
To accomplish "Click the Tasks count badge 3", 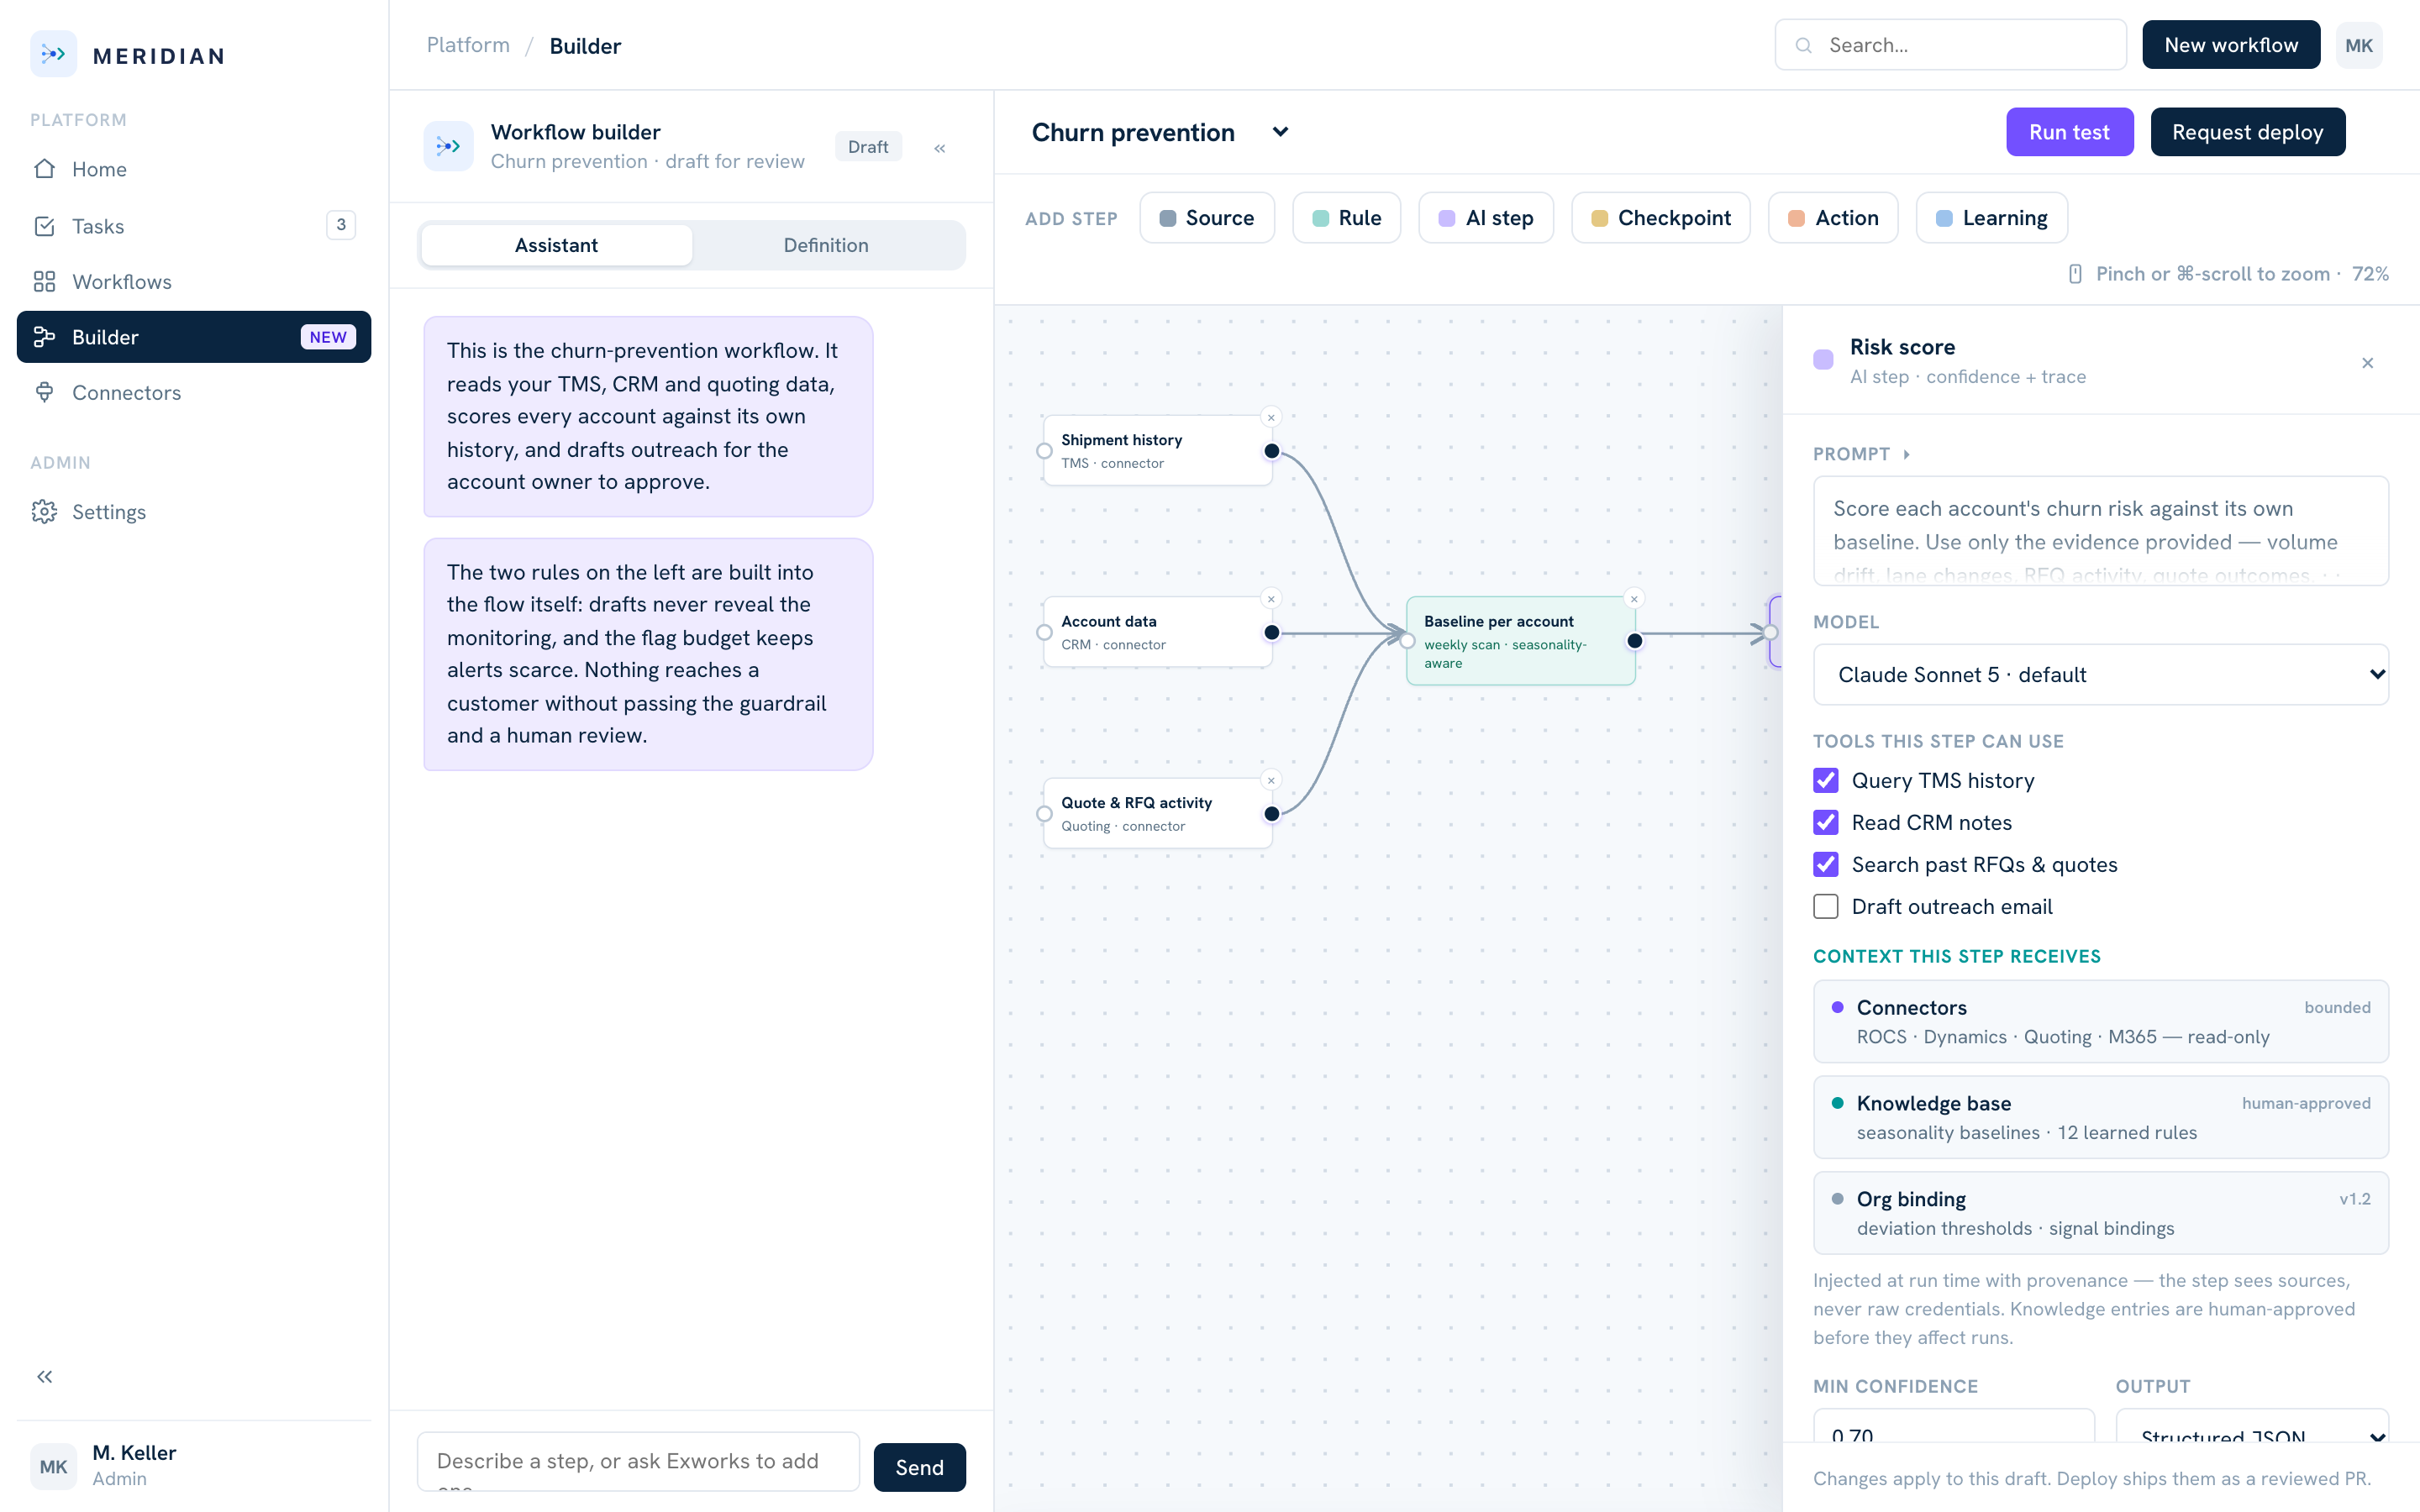I will (341, 225).
